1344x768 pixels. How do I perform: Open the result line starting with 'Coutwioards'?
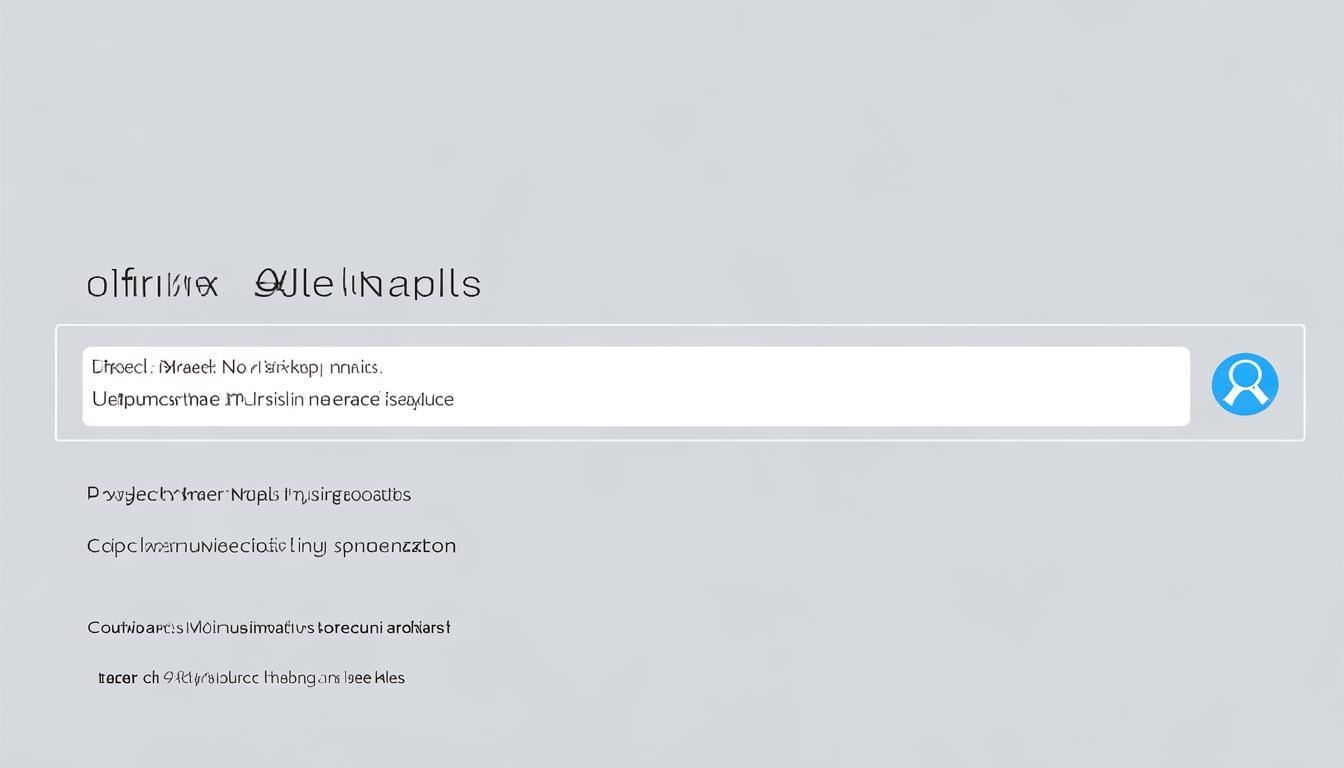point(268,628)
